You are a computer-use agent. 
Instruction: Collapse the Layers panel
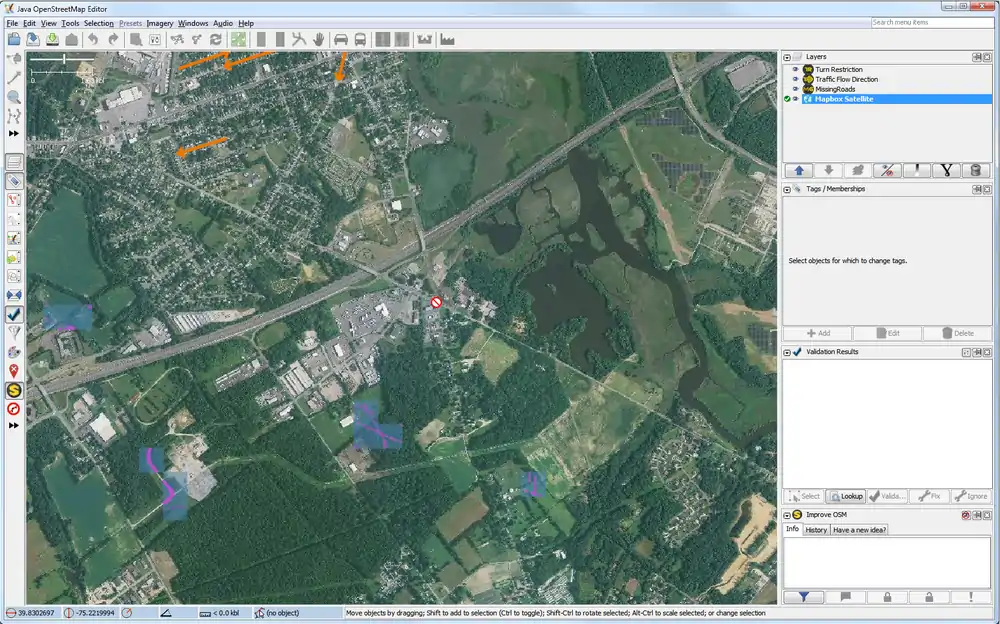787,57
